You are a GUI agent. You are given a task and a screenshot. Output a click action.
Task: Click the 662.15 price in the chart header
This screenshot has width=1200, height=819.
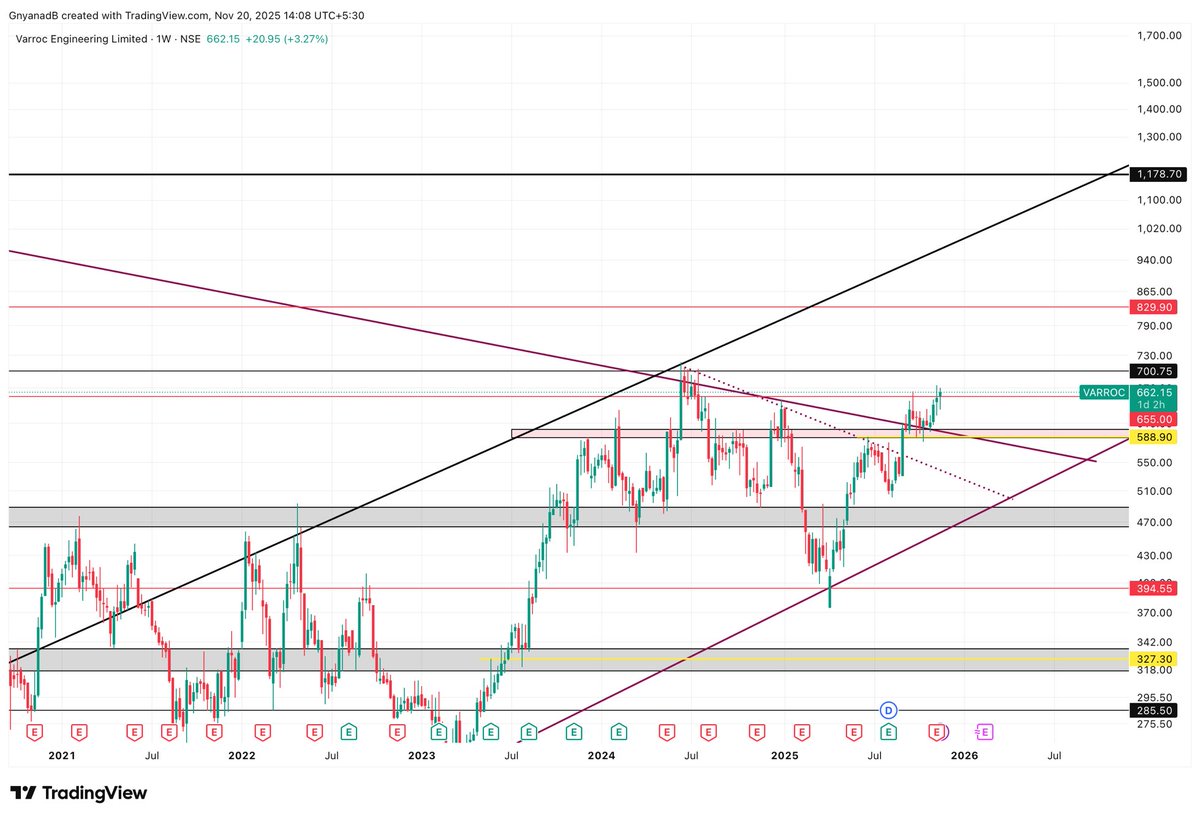click(225, 39)
